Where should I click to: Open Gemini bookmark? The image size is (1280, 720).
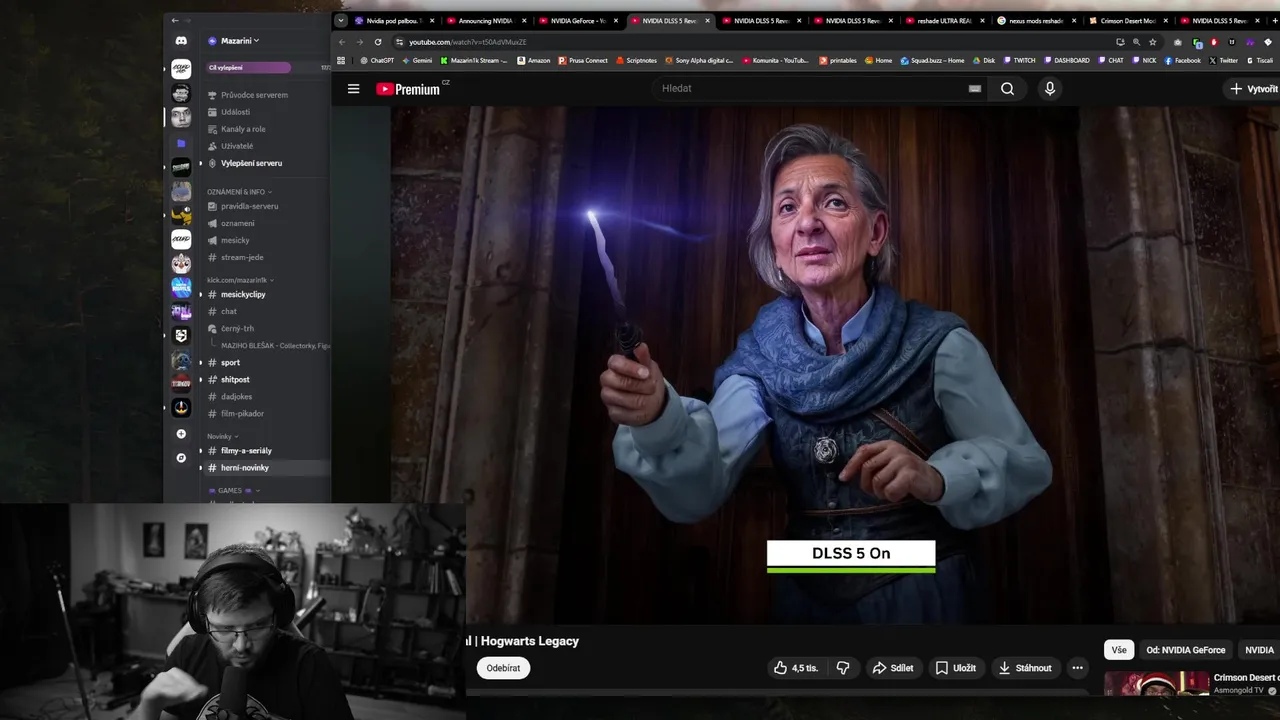[417, 60]
